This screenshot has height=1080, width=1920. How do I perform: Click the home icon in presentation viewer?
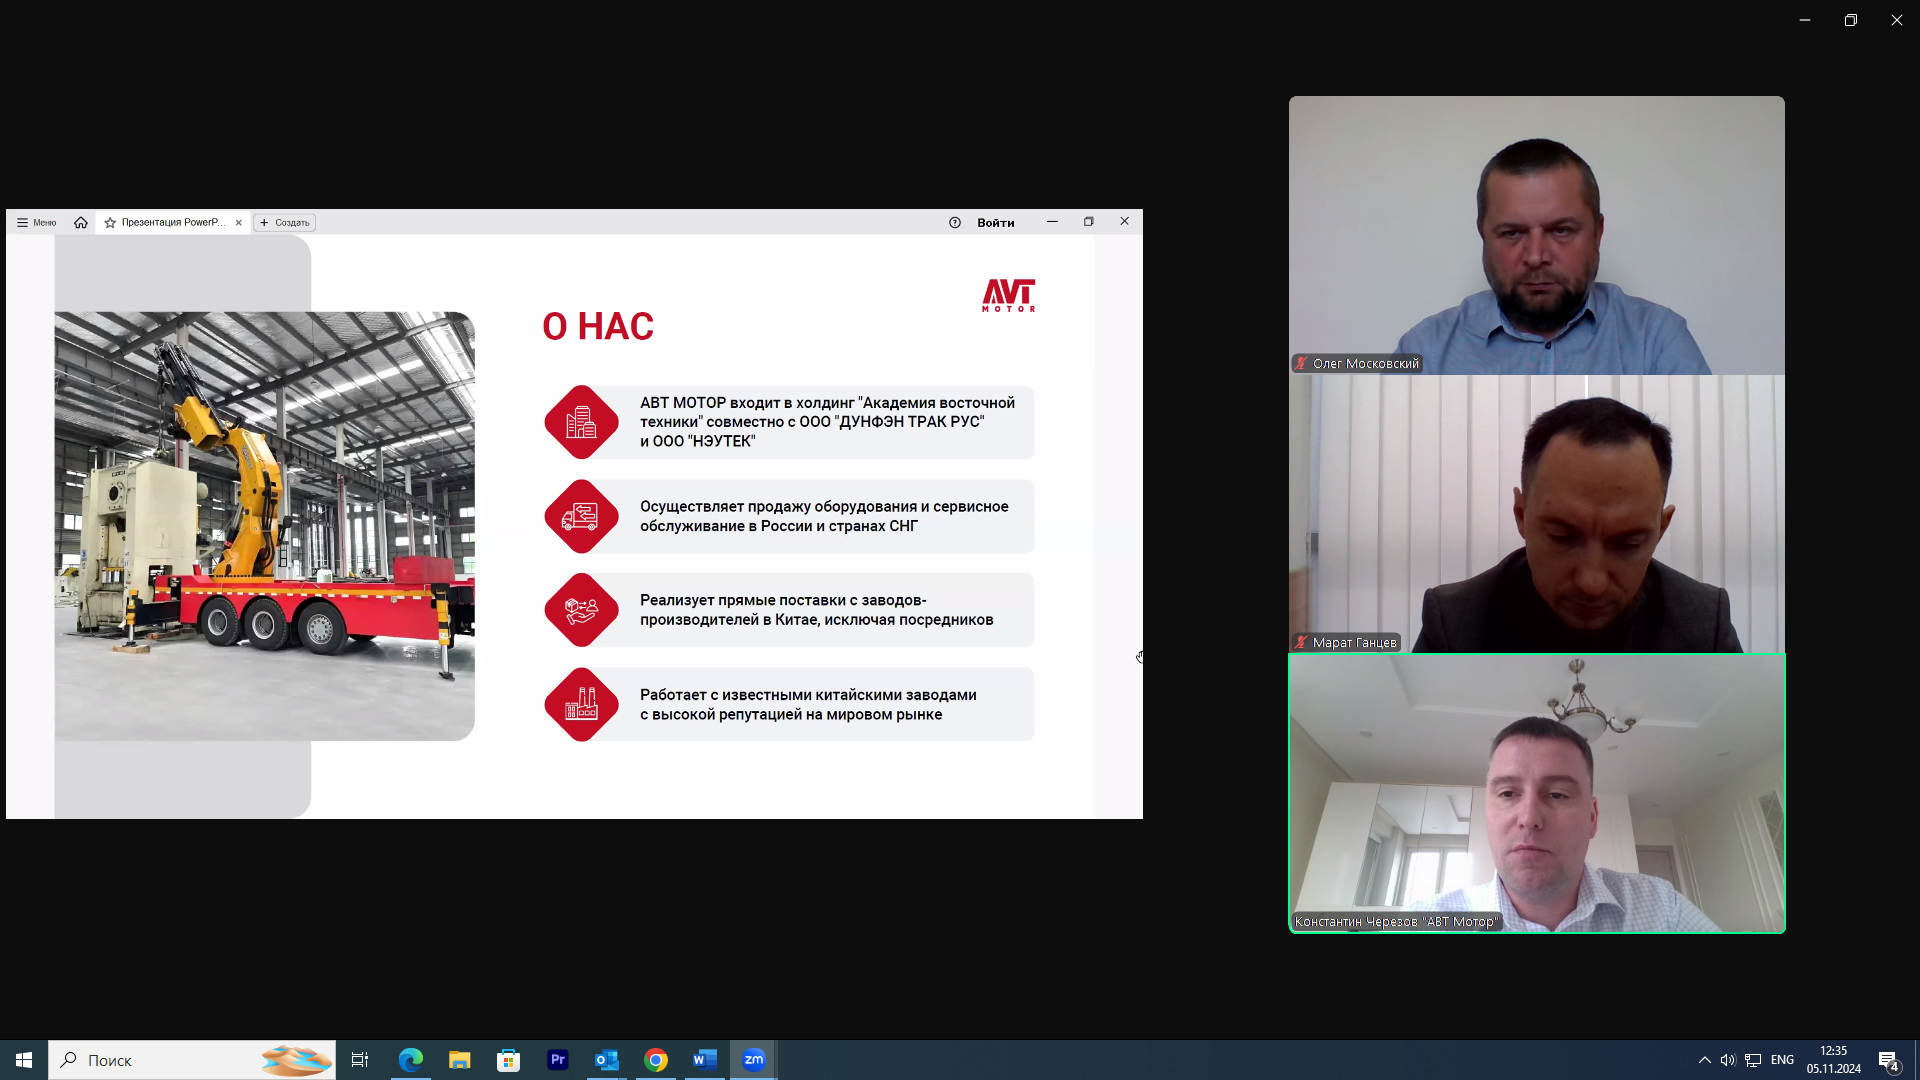81,222
